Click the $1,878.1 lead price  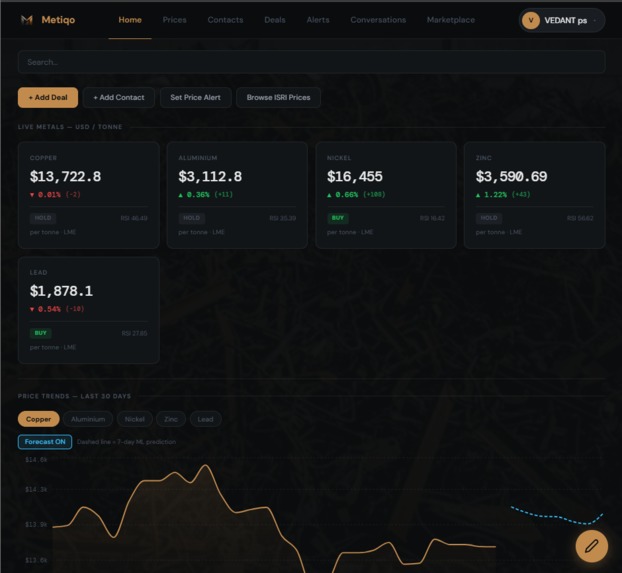tap(61, 291)
